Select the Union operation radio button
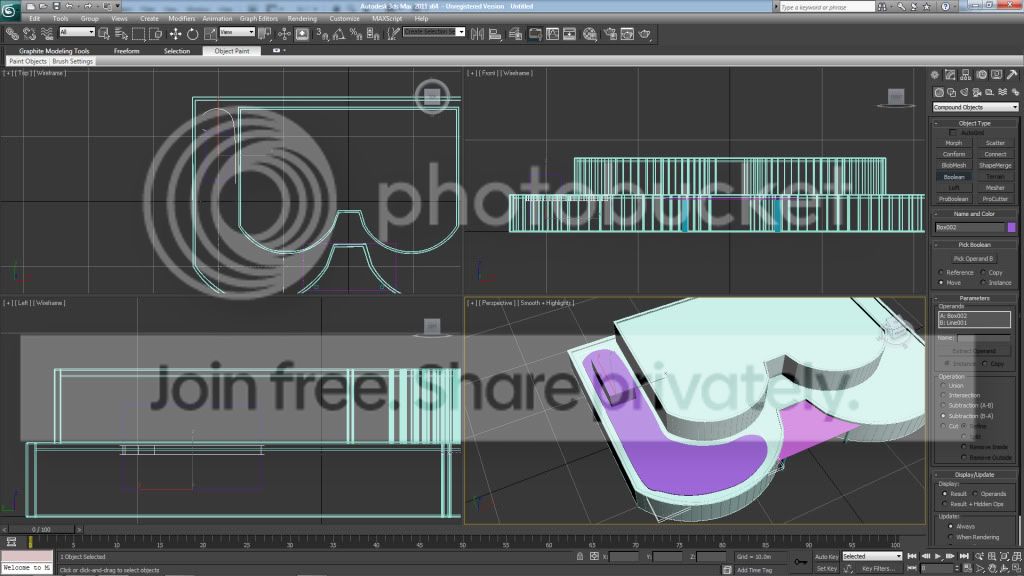 tap(943, 386)
